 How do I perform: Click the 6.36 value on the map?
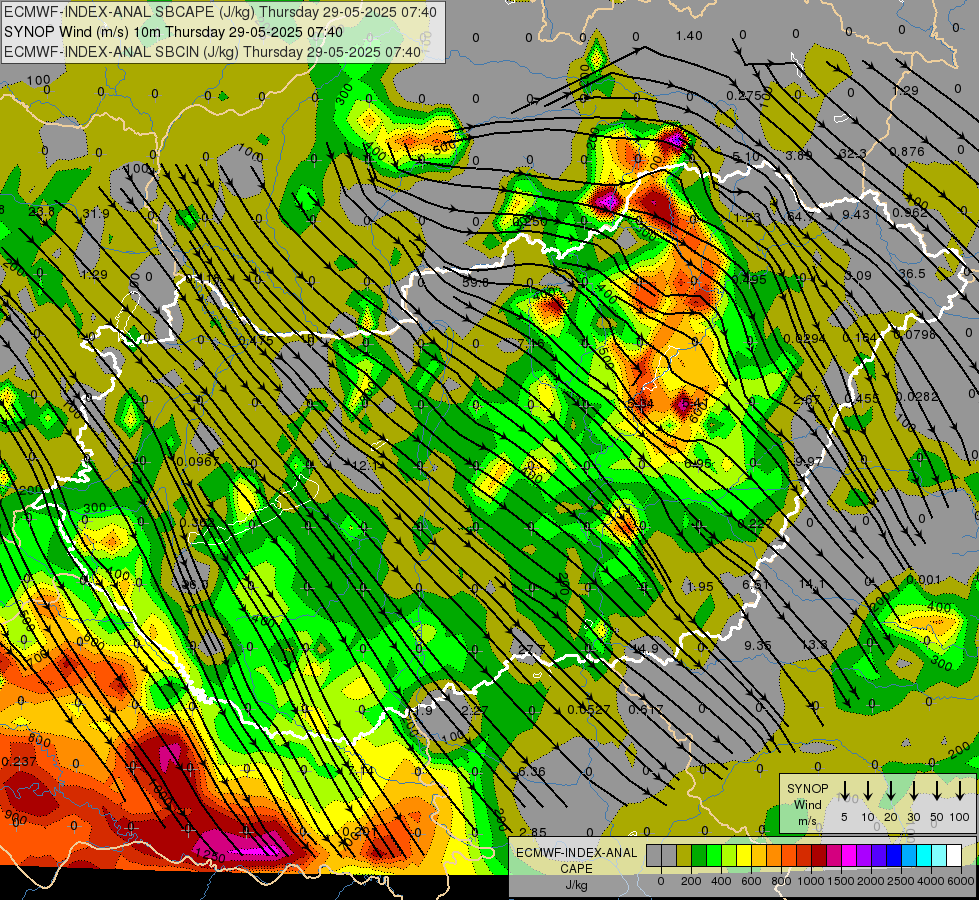point(531,771)
